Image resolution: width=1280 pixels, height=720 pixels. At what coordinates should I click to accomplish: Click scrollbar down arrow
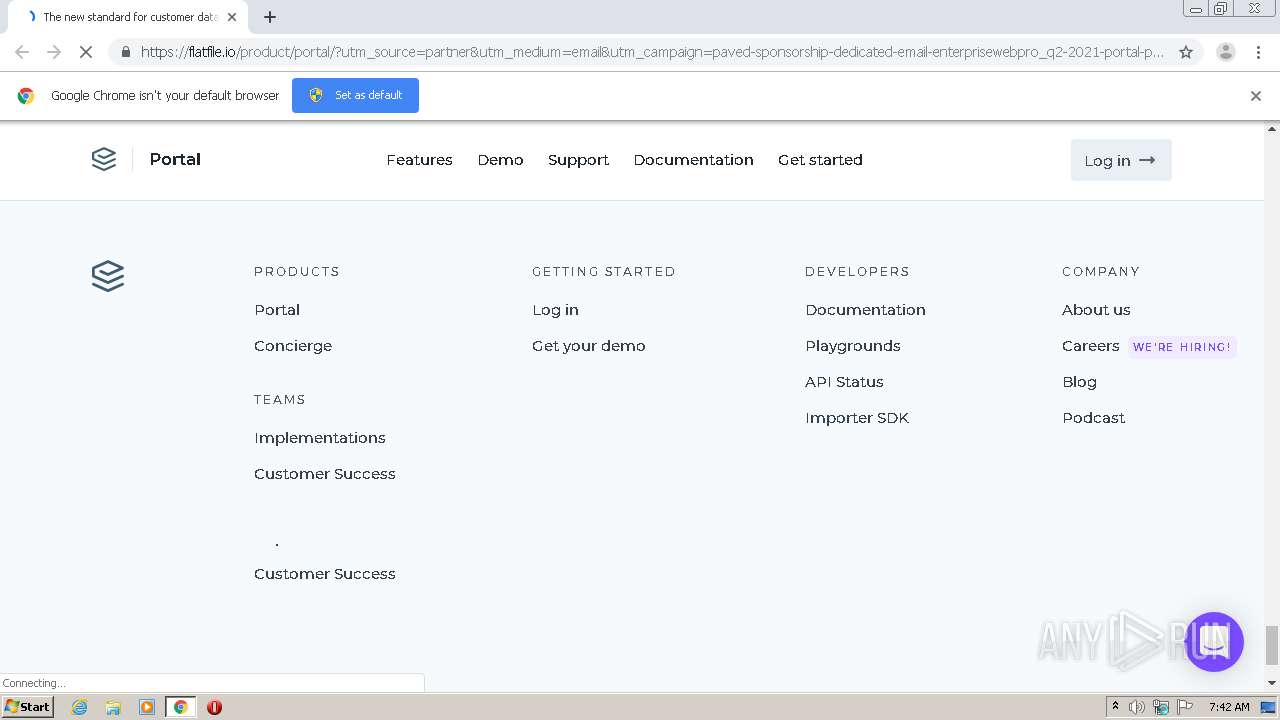1272,682
